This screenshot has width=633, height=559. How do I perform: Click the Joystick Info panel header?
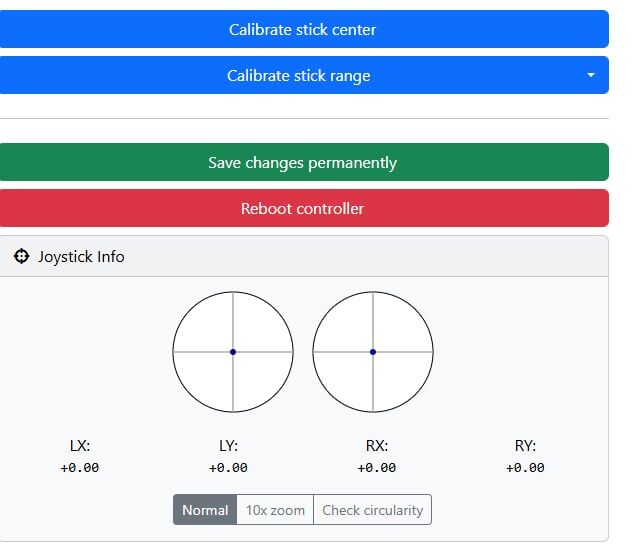[x=303, y=257]
